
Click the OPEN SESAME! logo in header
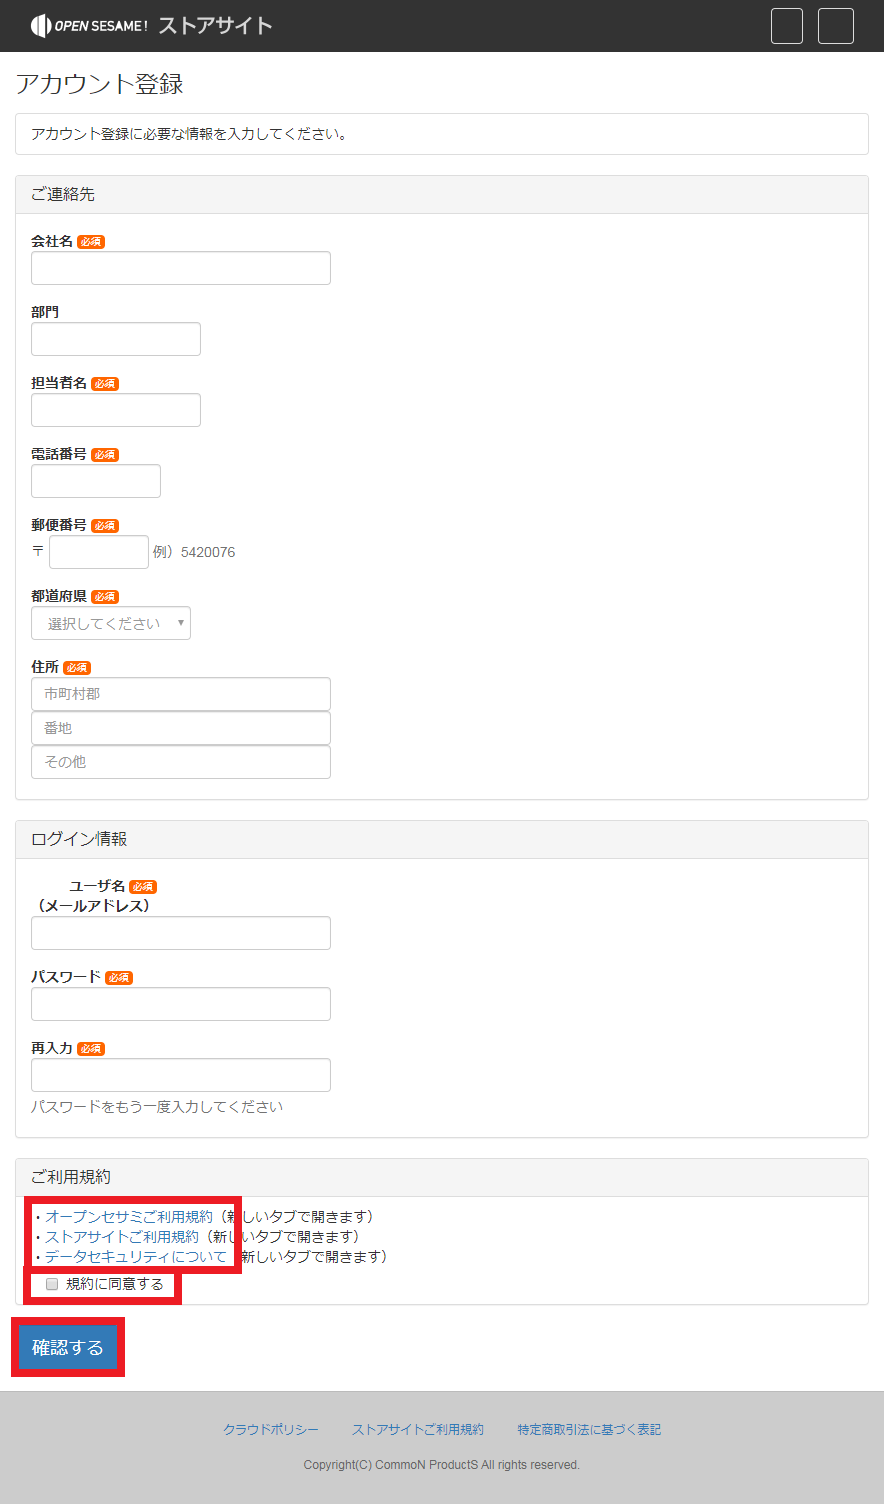[90, 26]
